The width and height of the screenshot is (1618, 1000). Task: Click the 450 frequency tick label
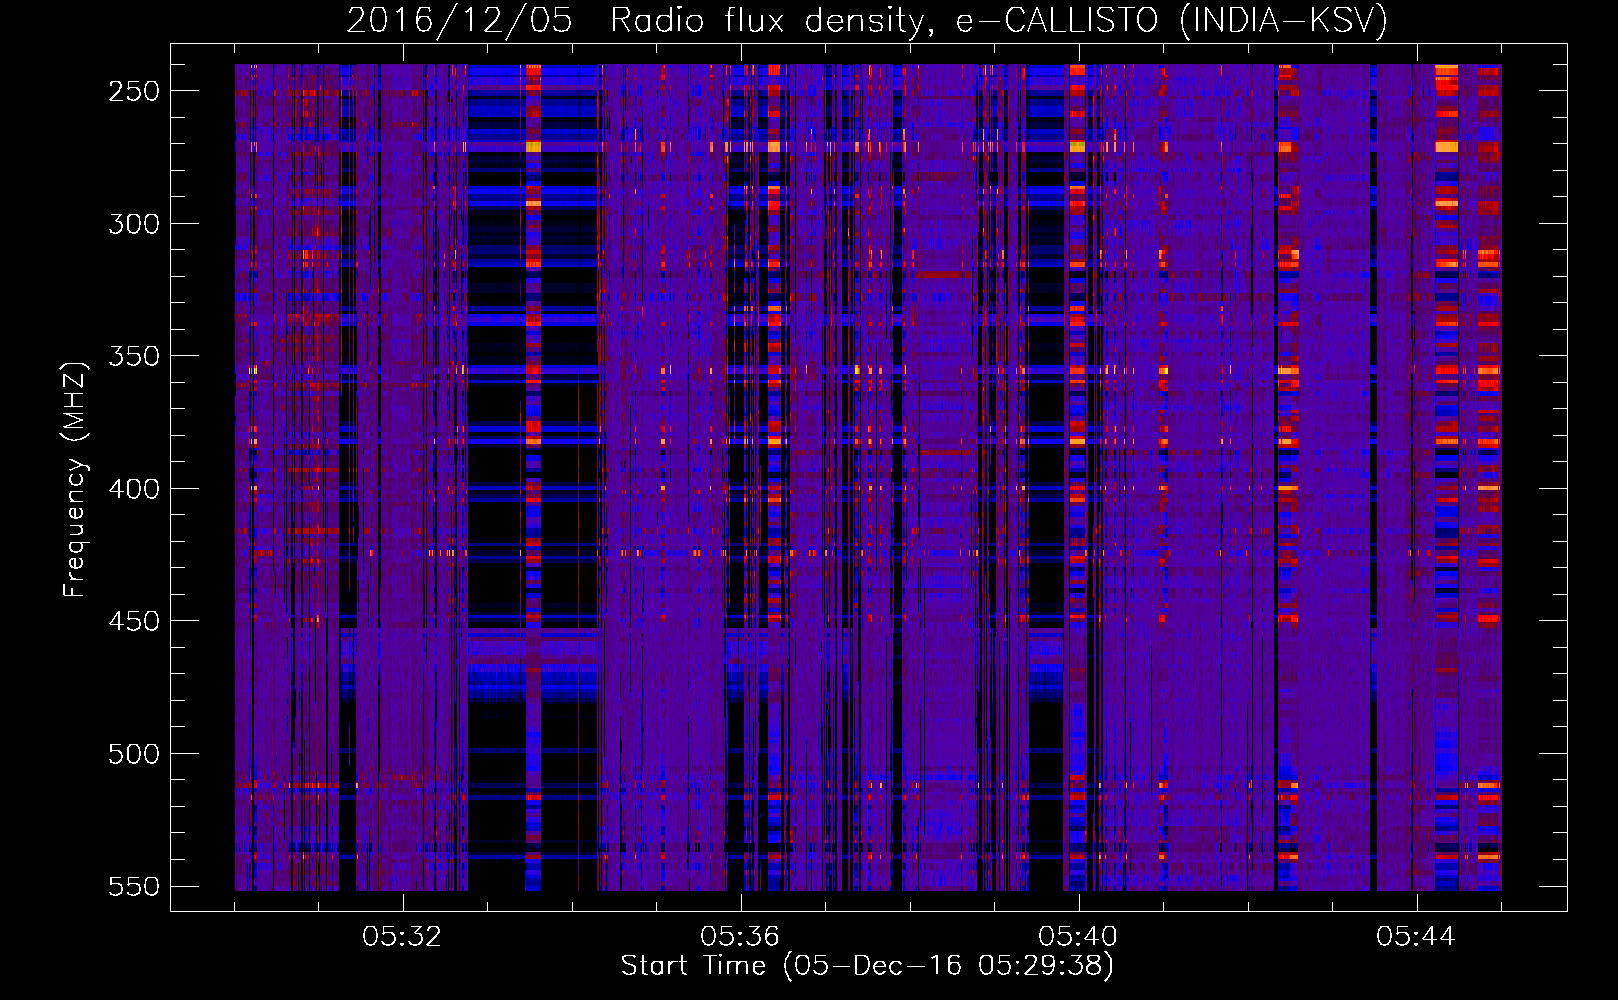pyautogui.click(x=134, y=621)
